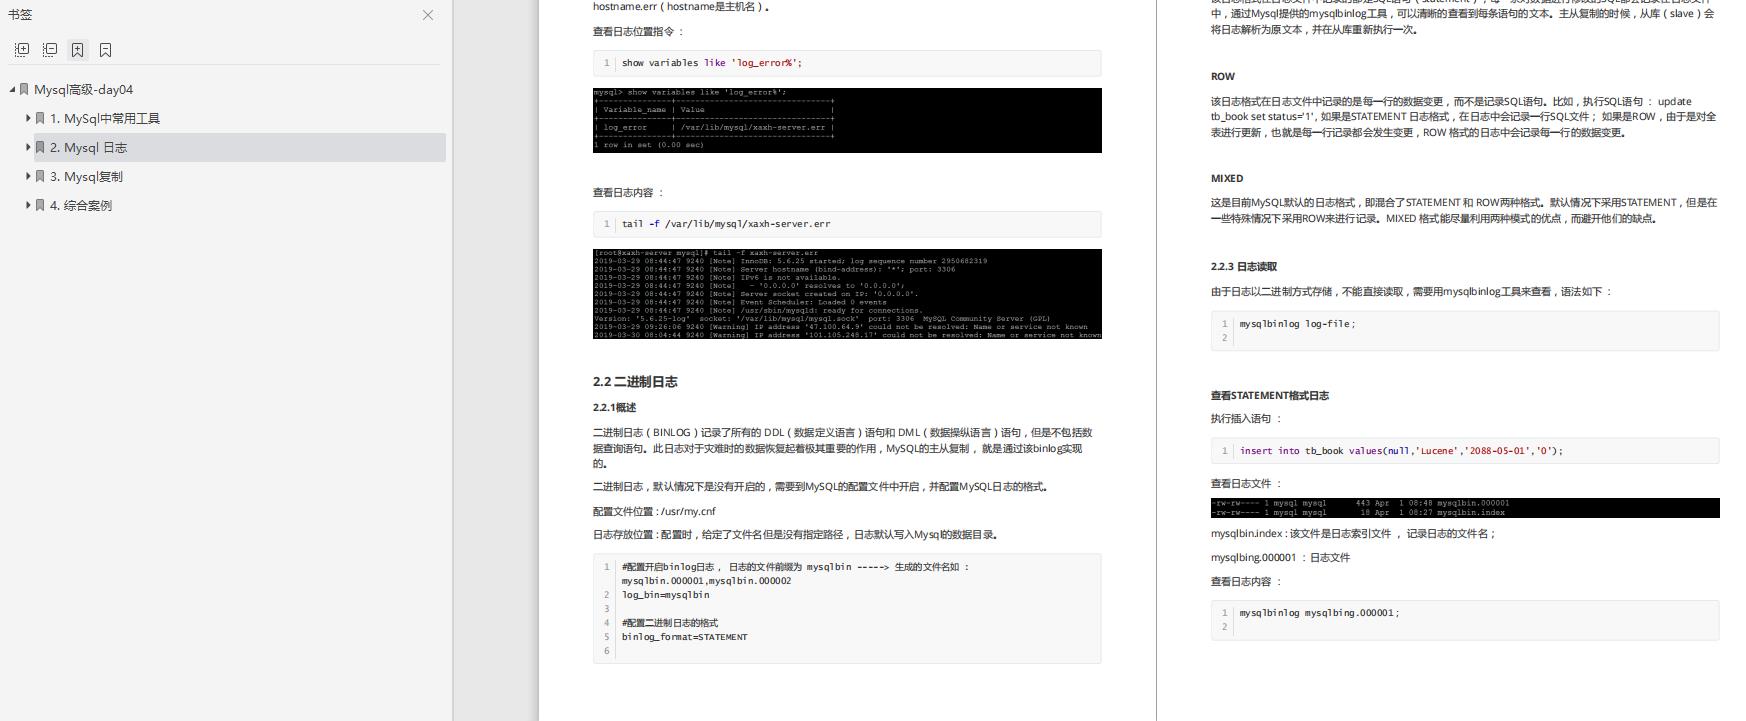Click the mysqlbin.index description line
The image size is (1746, 721).
pyautogui.click(x=1353, y=534)
